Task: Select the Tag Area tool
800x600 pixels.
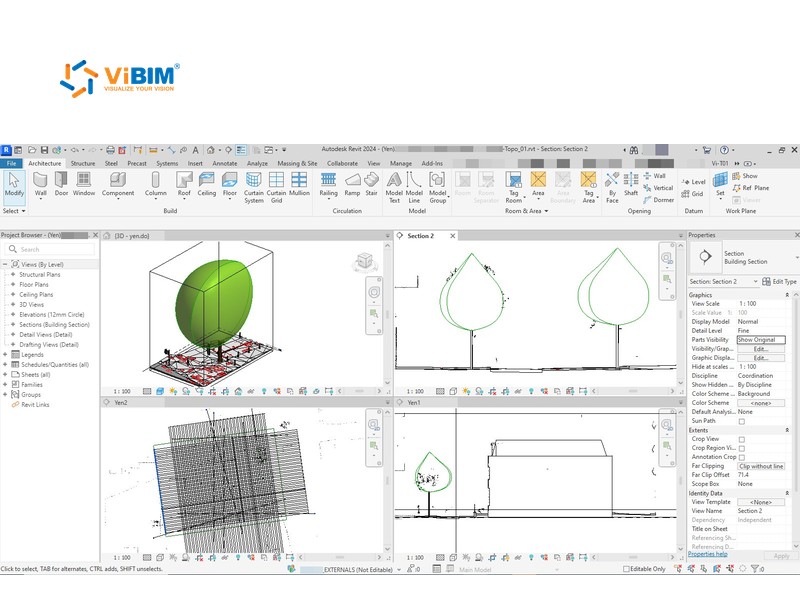Action: click(x=589, y=187)
